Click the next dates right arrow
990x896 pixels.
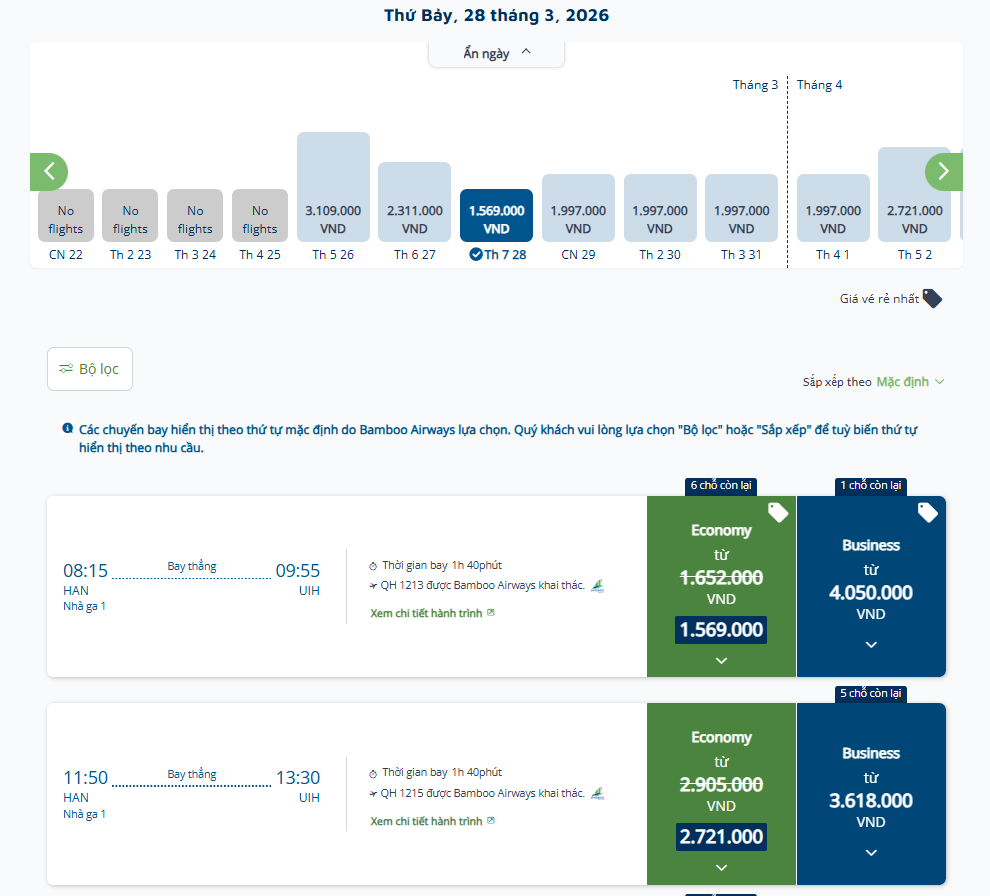point(943,172)
